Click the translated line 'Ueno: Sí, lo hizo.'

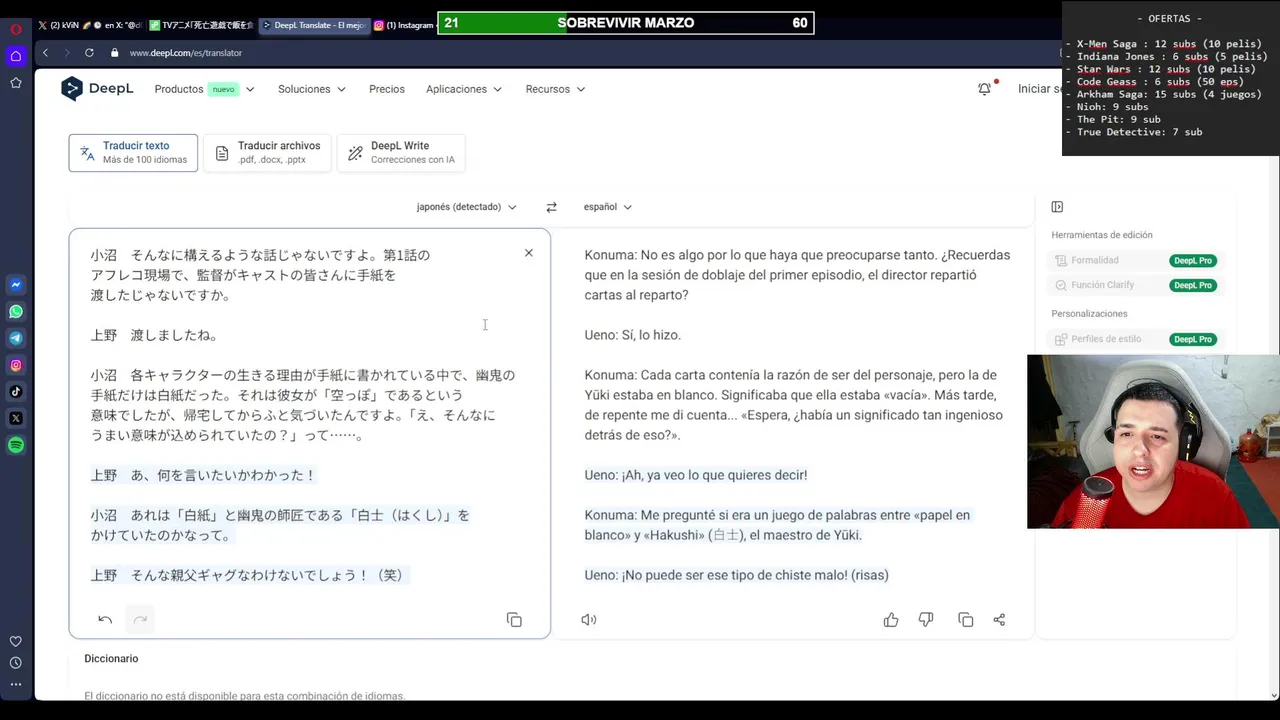coord(633,335)
